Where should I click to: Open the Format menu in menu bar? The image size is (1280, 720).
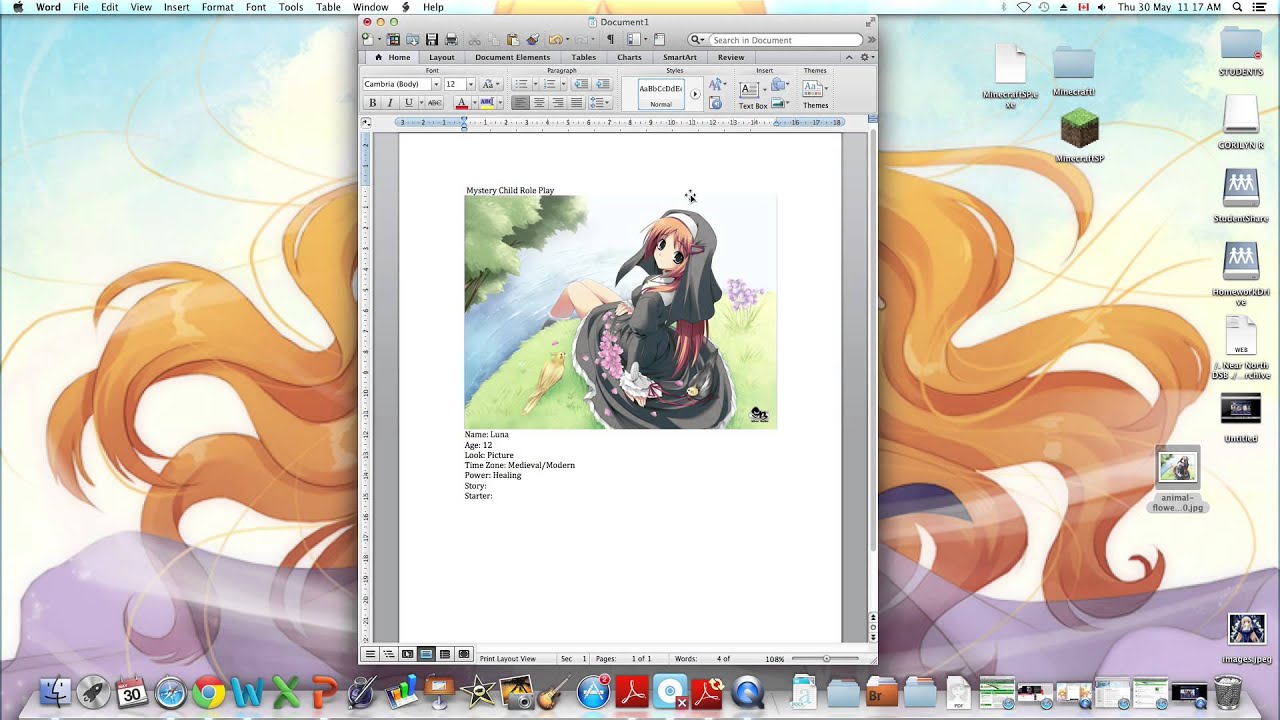pos(218,7)
